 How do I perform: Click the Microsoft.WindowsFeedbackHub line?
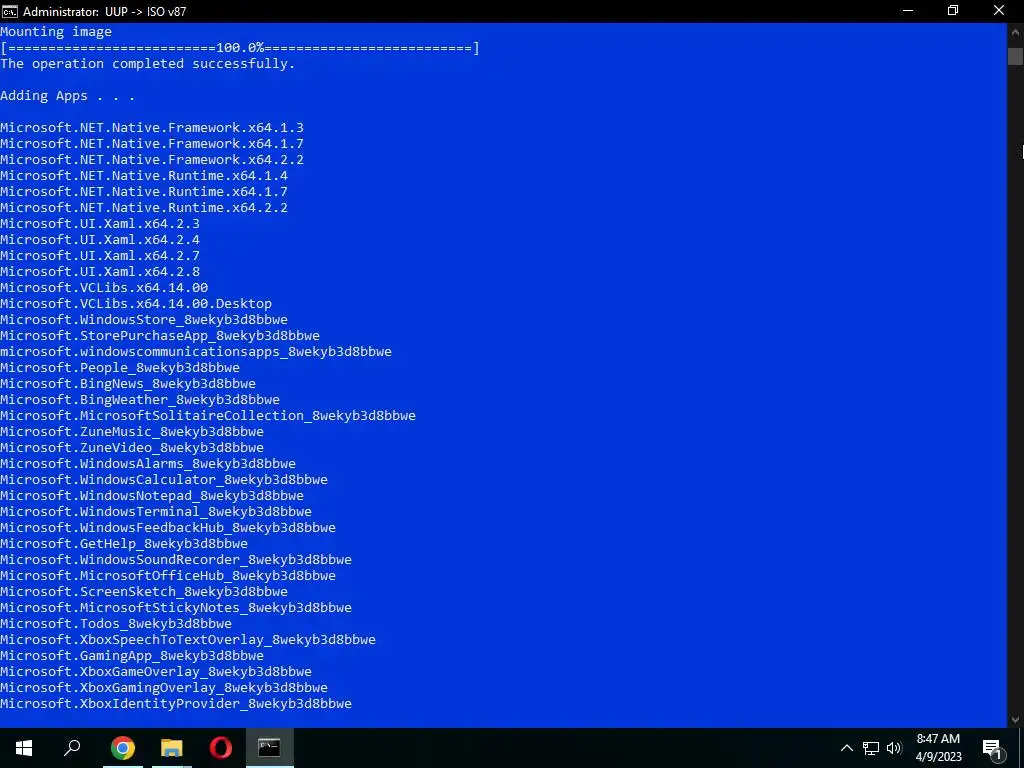click(168, 528)
